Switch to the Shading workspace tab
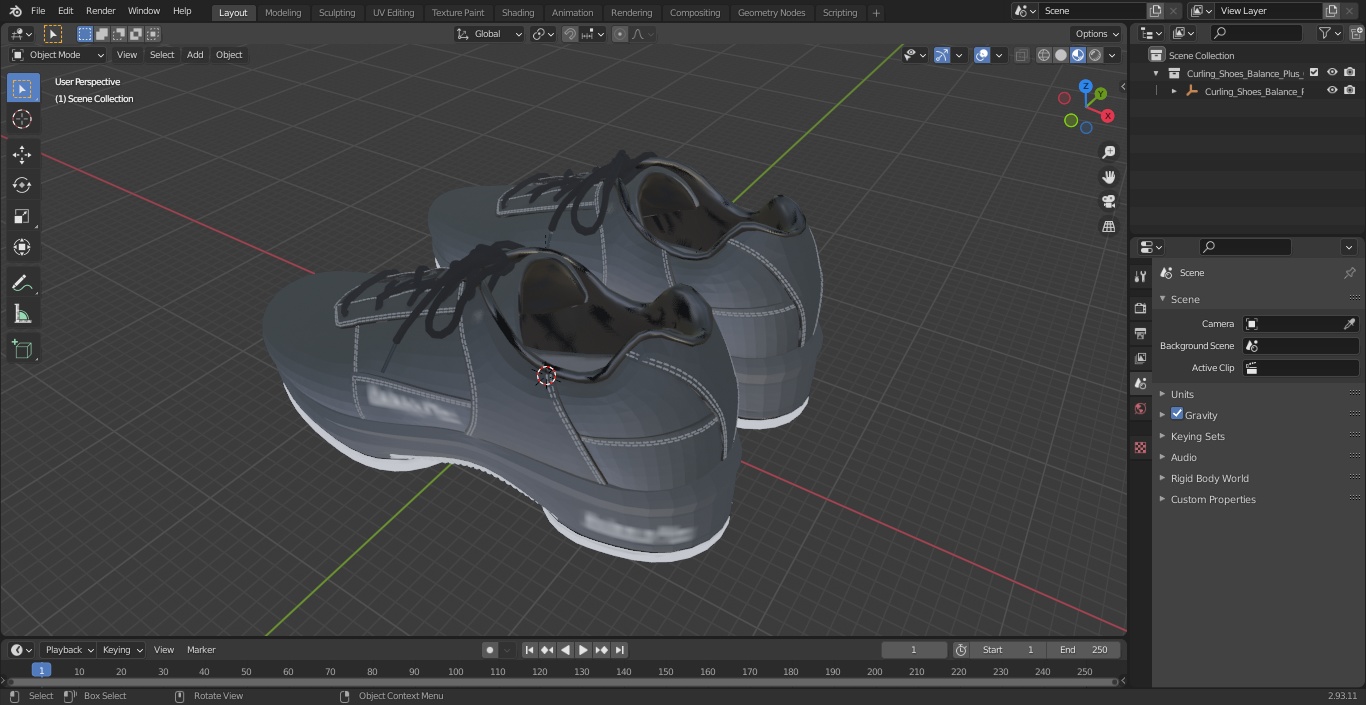 point(518,12)
